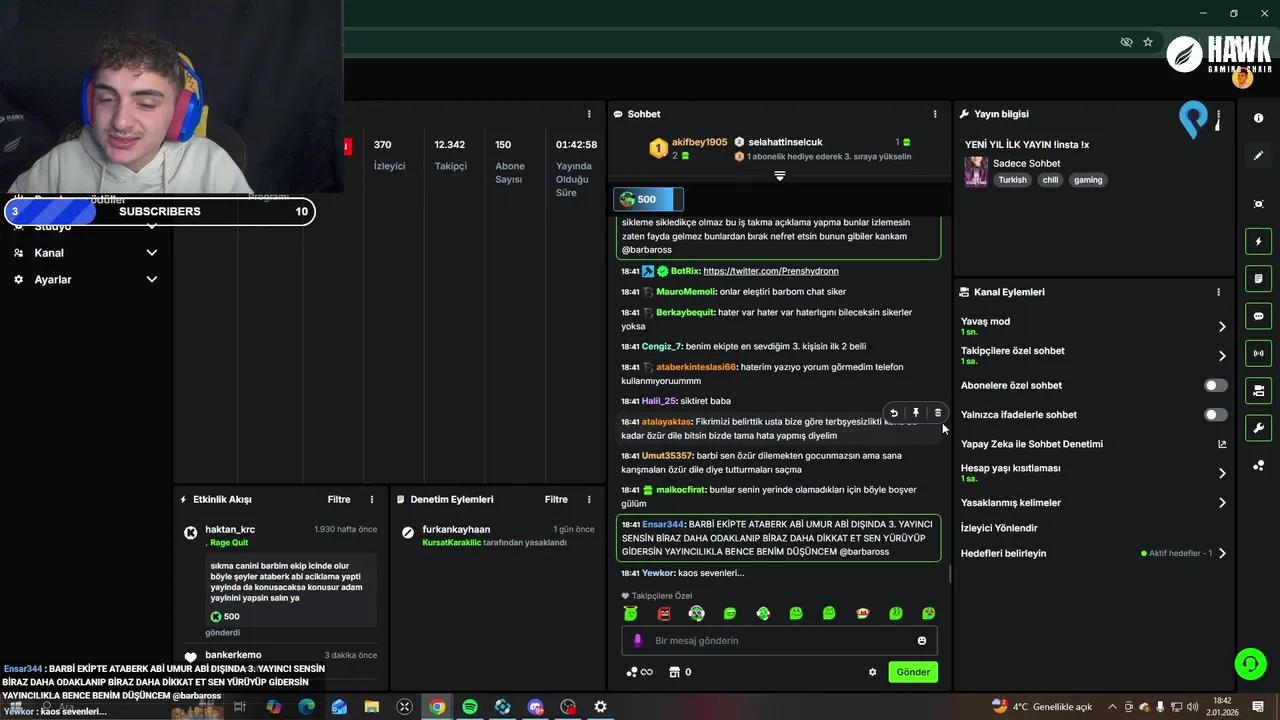
Task: Open Kanal Eylemleri panel three-dot menu
Action: (x=1218, y=292)
